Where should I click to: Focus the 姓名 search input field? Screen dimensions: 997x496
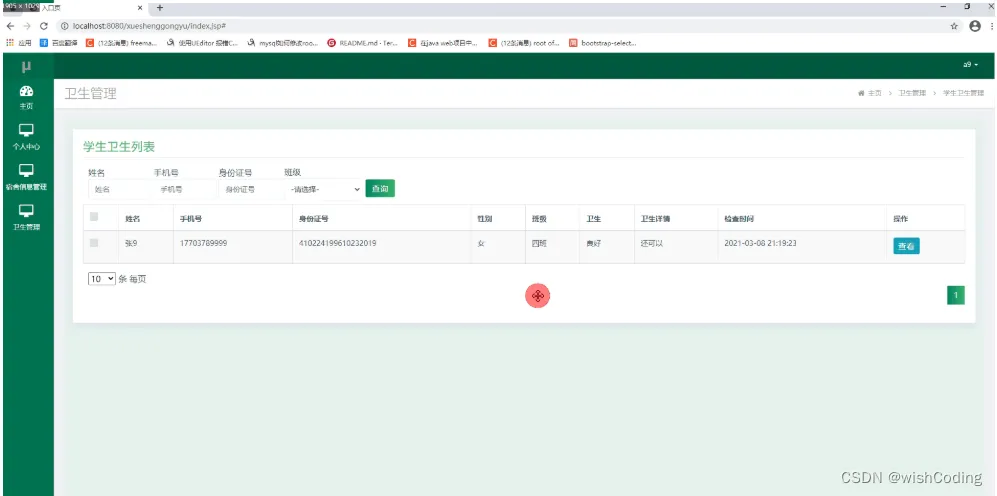coord(120,189)
